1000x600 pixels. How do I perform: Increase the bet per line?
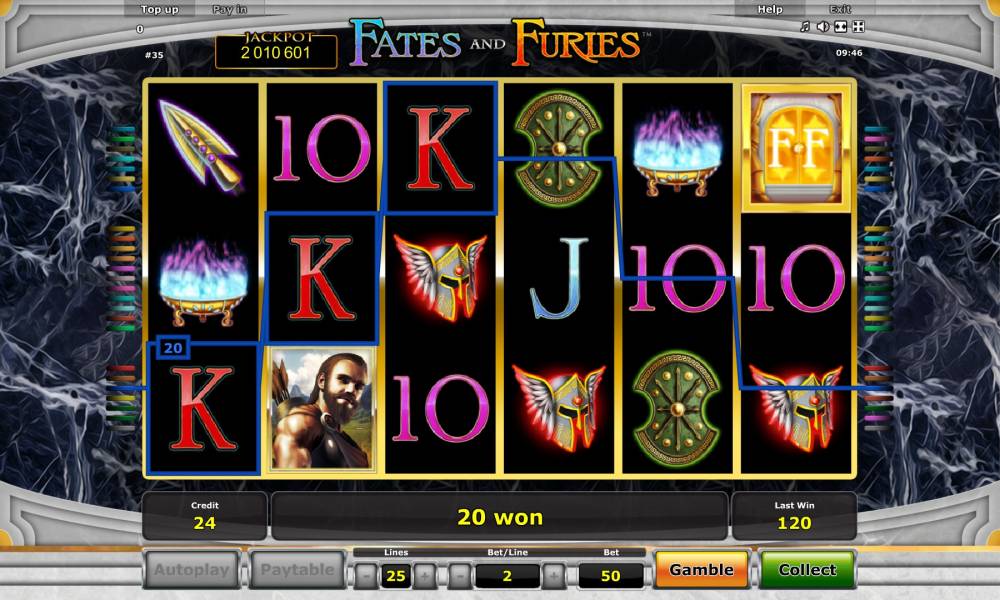[554, 576]
